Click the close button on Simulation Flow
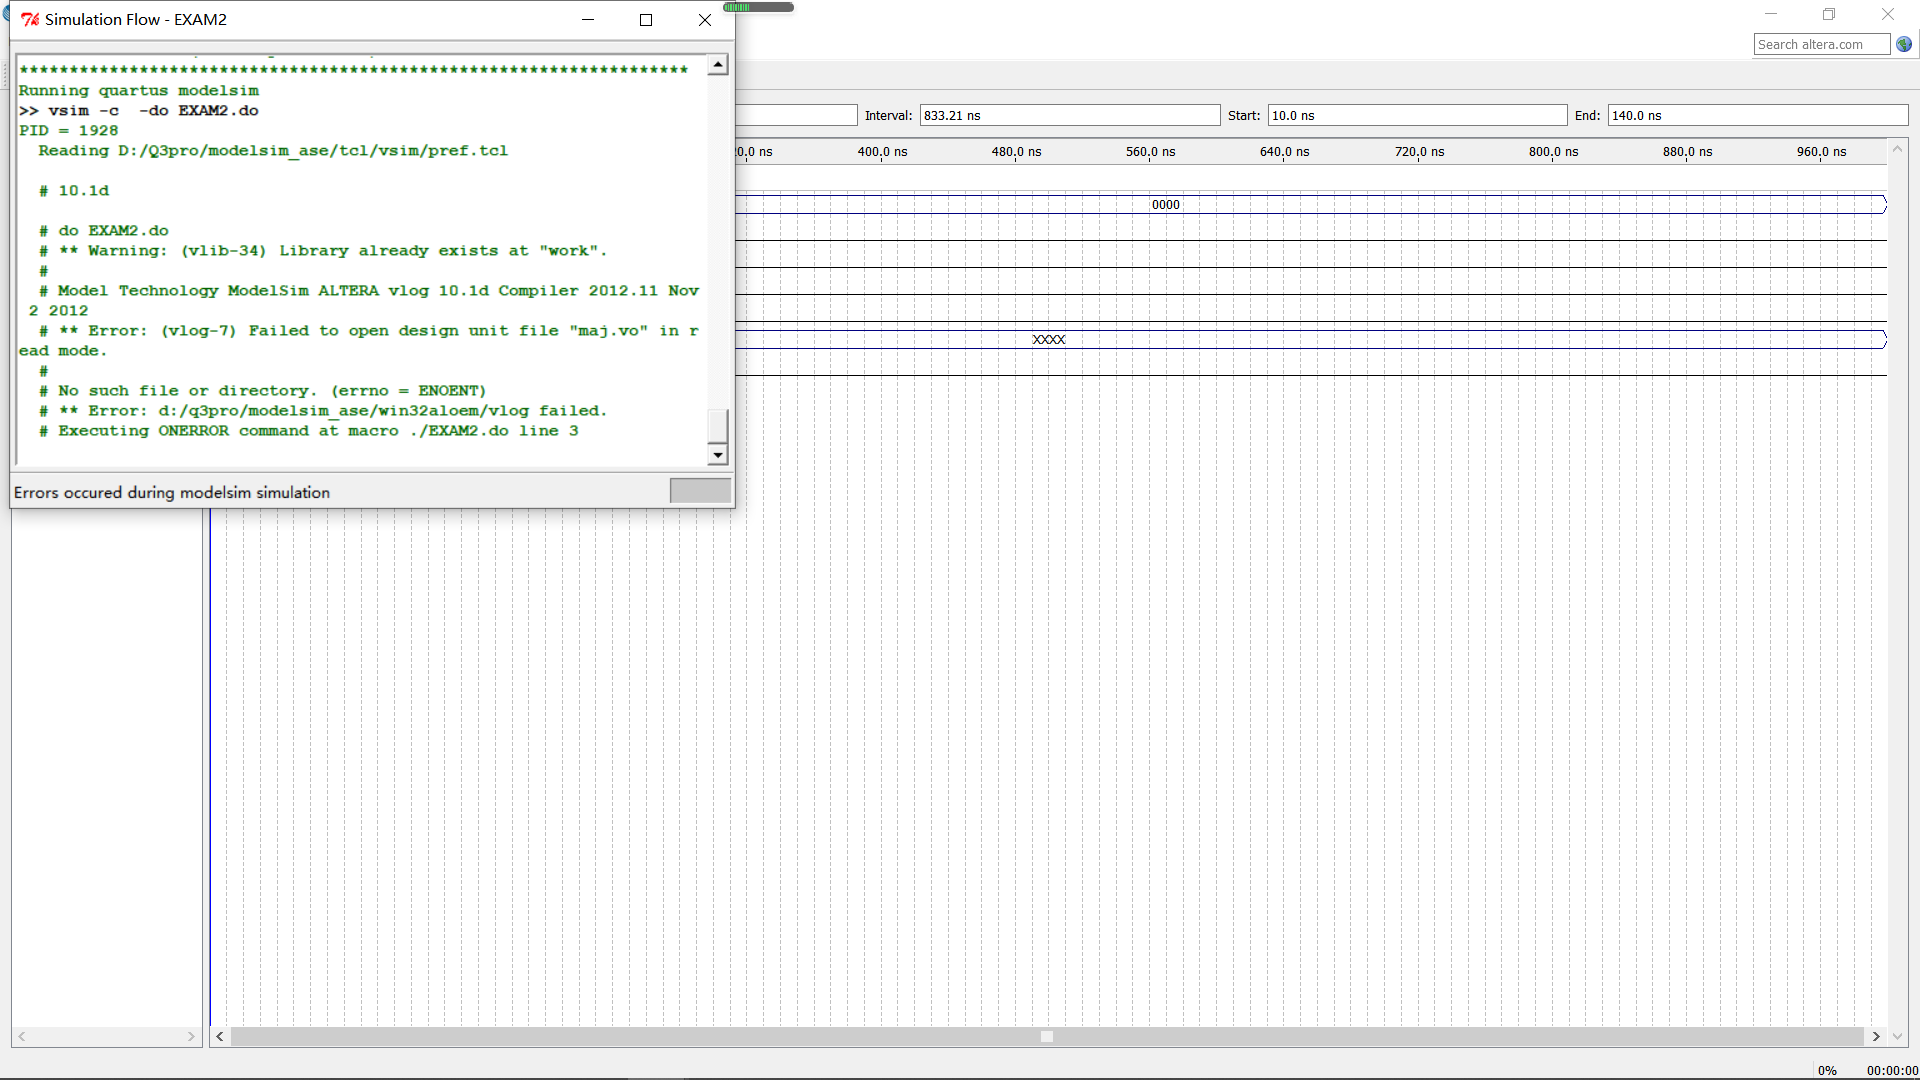1920x1080 pixels. pyautogui.click(x=703, y=20)
